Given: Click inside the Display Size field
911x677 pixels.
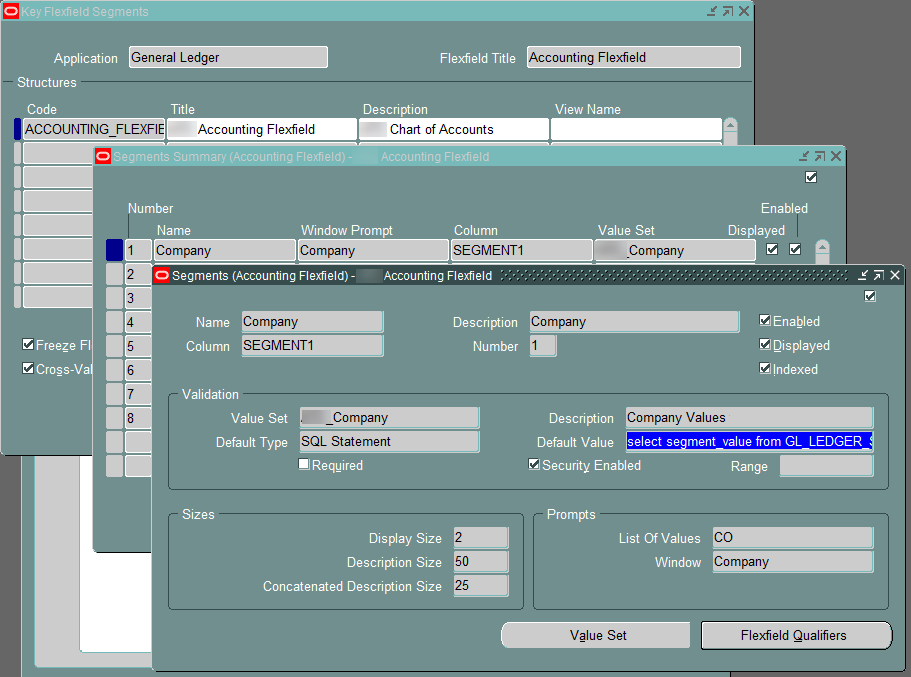Looking at the screenshot, I should [x=479, y=537].
